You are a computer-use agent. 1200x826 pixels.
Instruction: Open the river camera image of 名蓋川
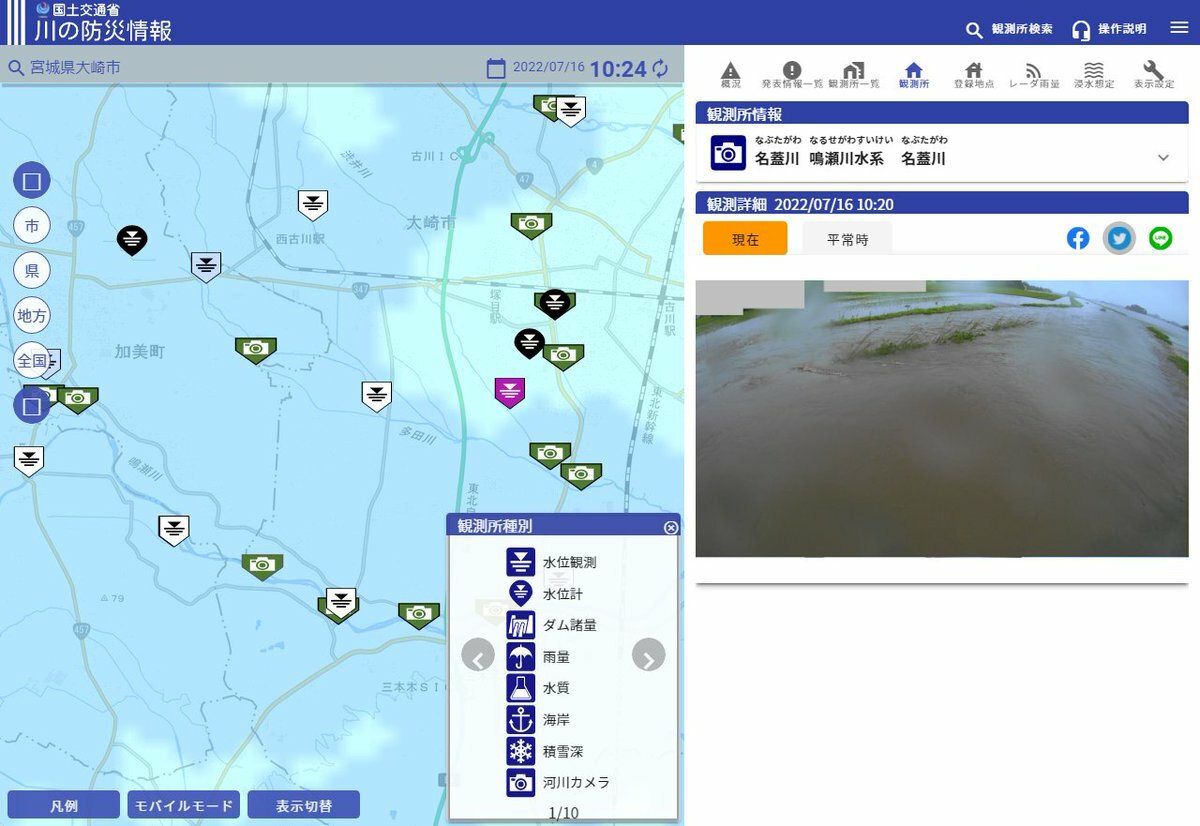click(942, 418)
